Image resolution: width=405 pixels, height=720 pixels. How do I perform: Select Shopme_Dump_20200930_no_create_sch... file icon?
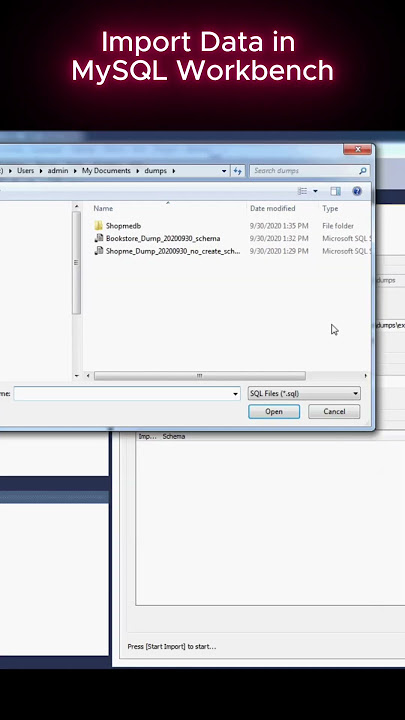coord(98,251)
